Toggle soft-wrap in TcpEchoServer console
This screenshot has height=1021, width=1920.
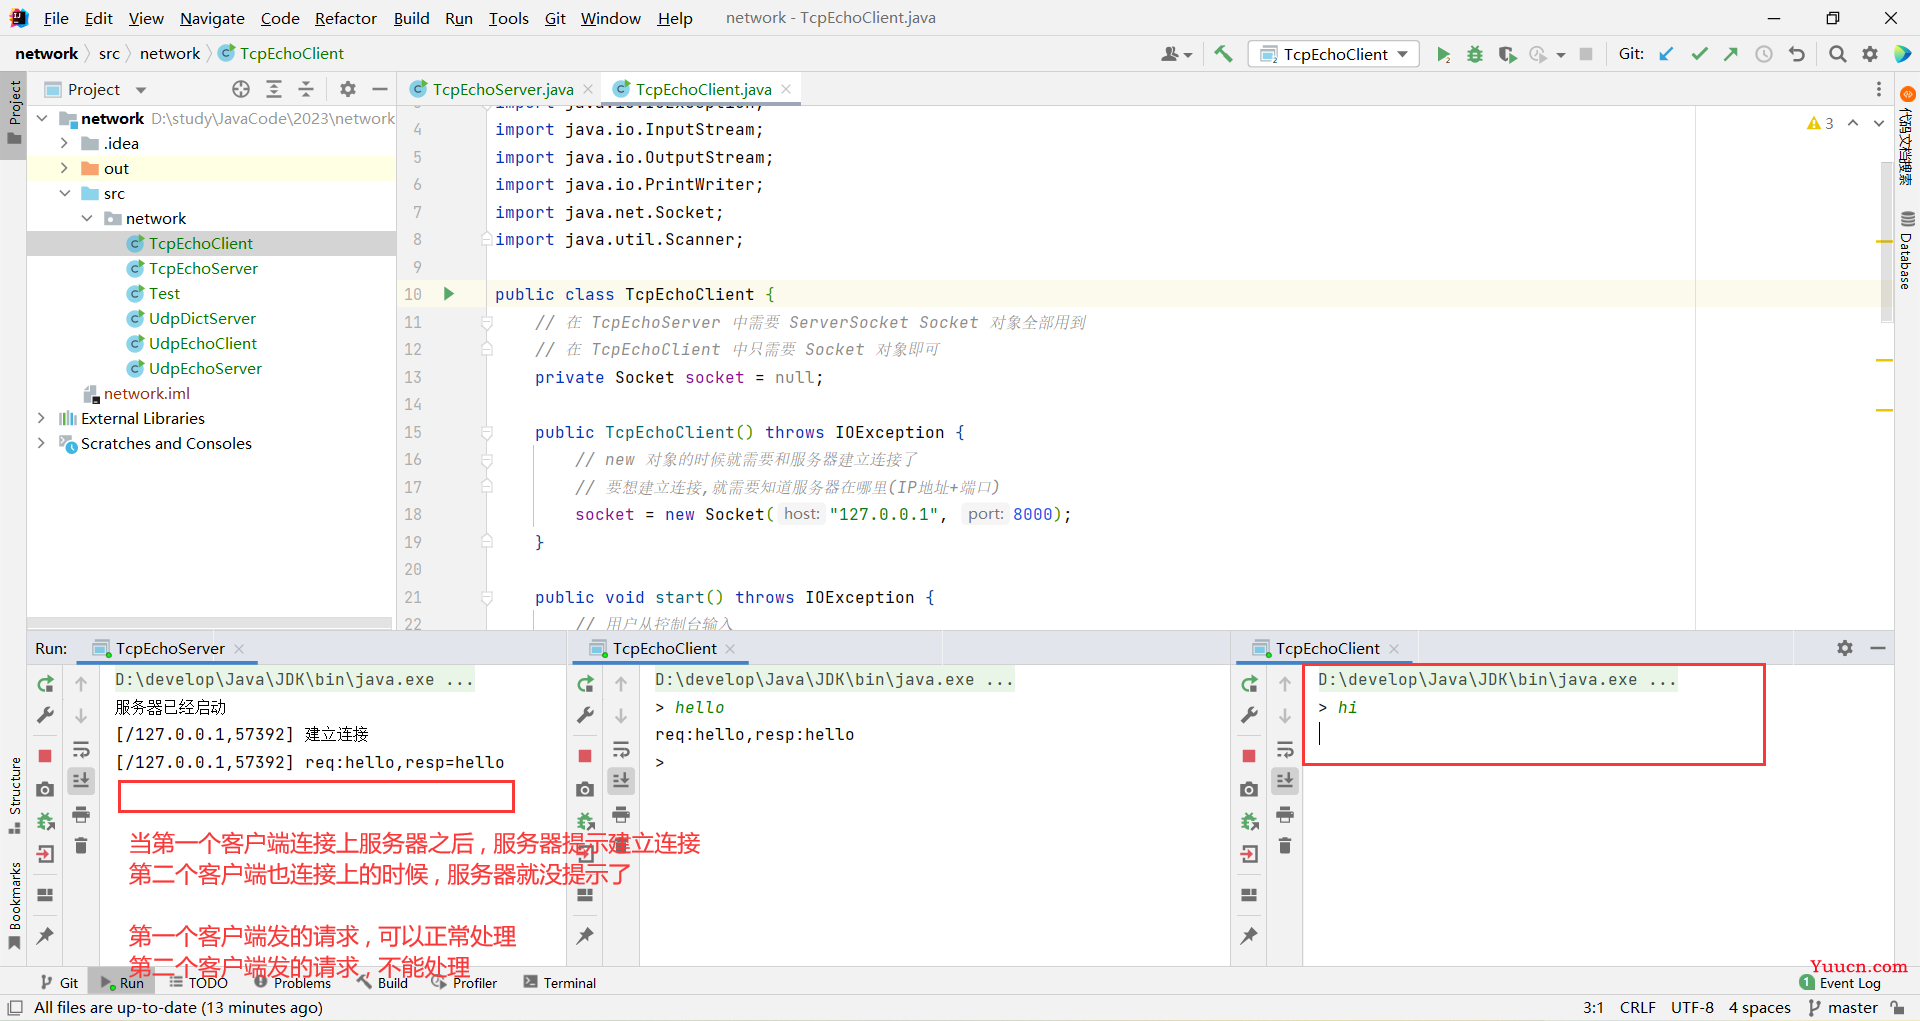(x=81, y=750)
